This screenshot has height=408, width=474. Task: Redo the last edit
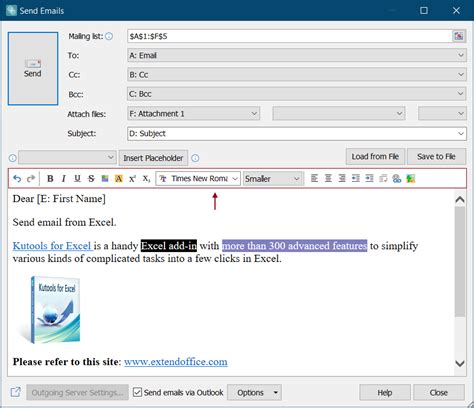pos(31,179)
